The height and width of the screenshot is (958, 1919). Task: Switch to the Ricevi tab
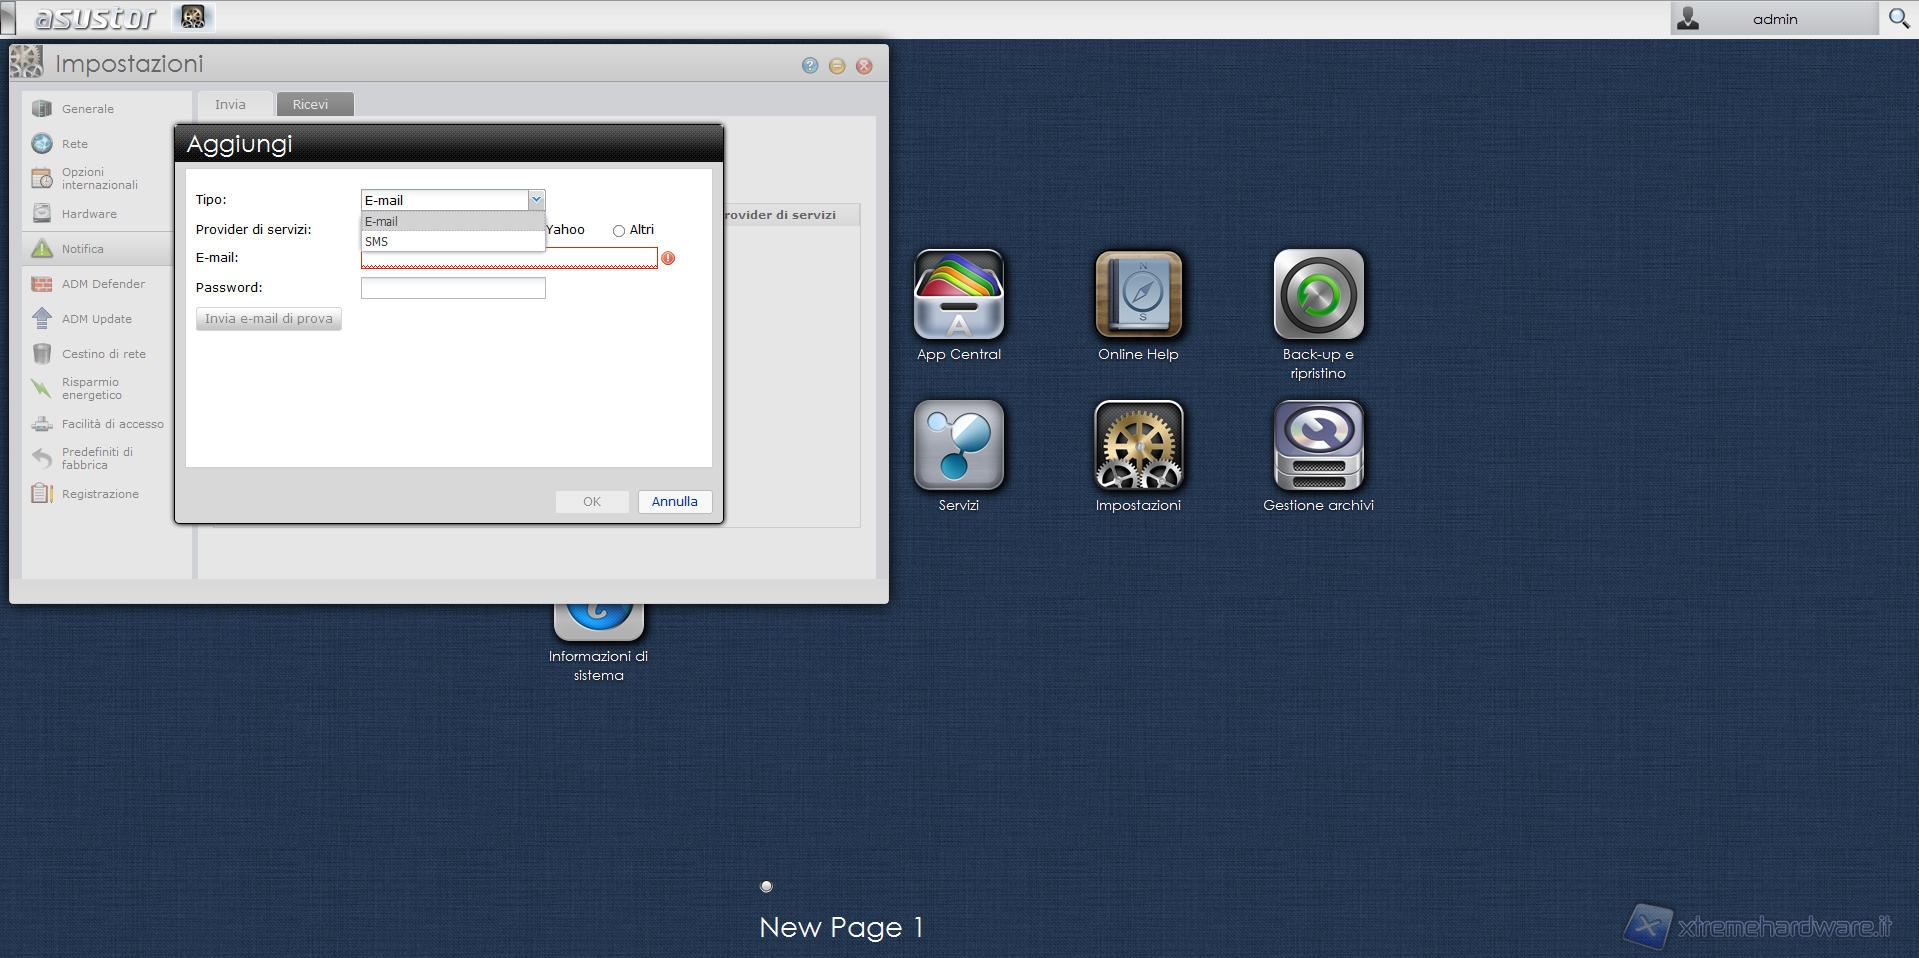[311, 105]
